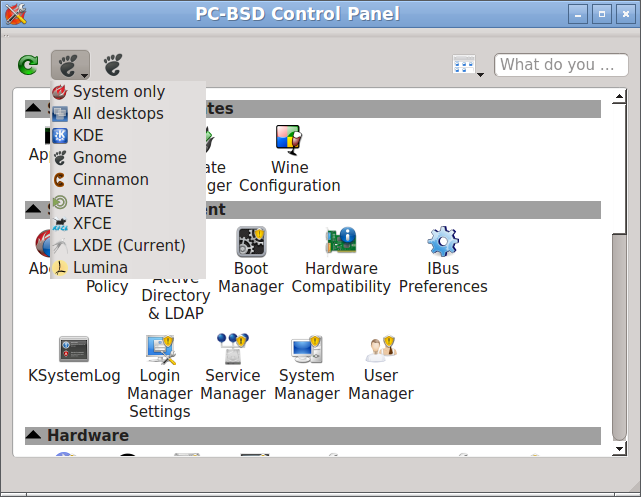Click the second paw toolbar icon
641x497 pixels.
pyautogui.click(x=113, y=65)
